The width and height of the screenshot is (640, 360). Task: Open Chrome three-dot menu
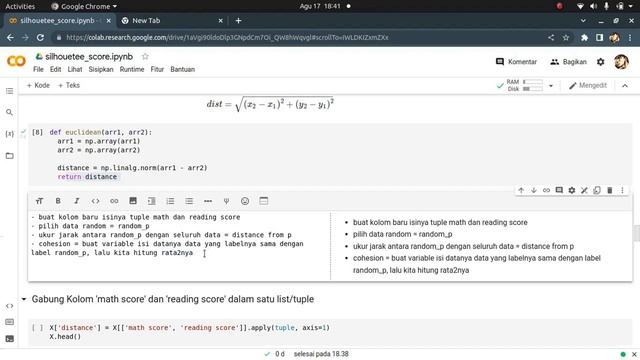click(630, 38)
